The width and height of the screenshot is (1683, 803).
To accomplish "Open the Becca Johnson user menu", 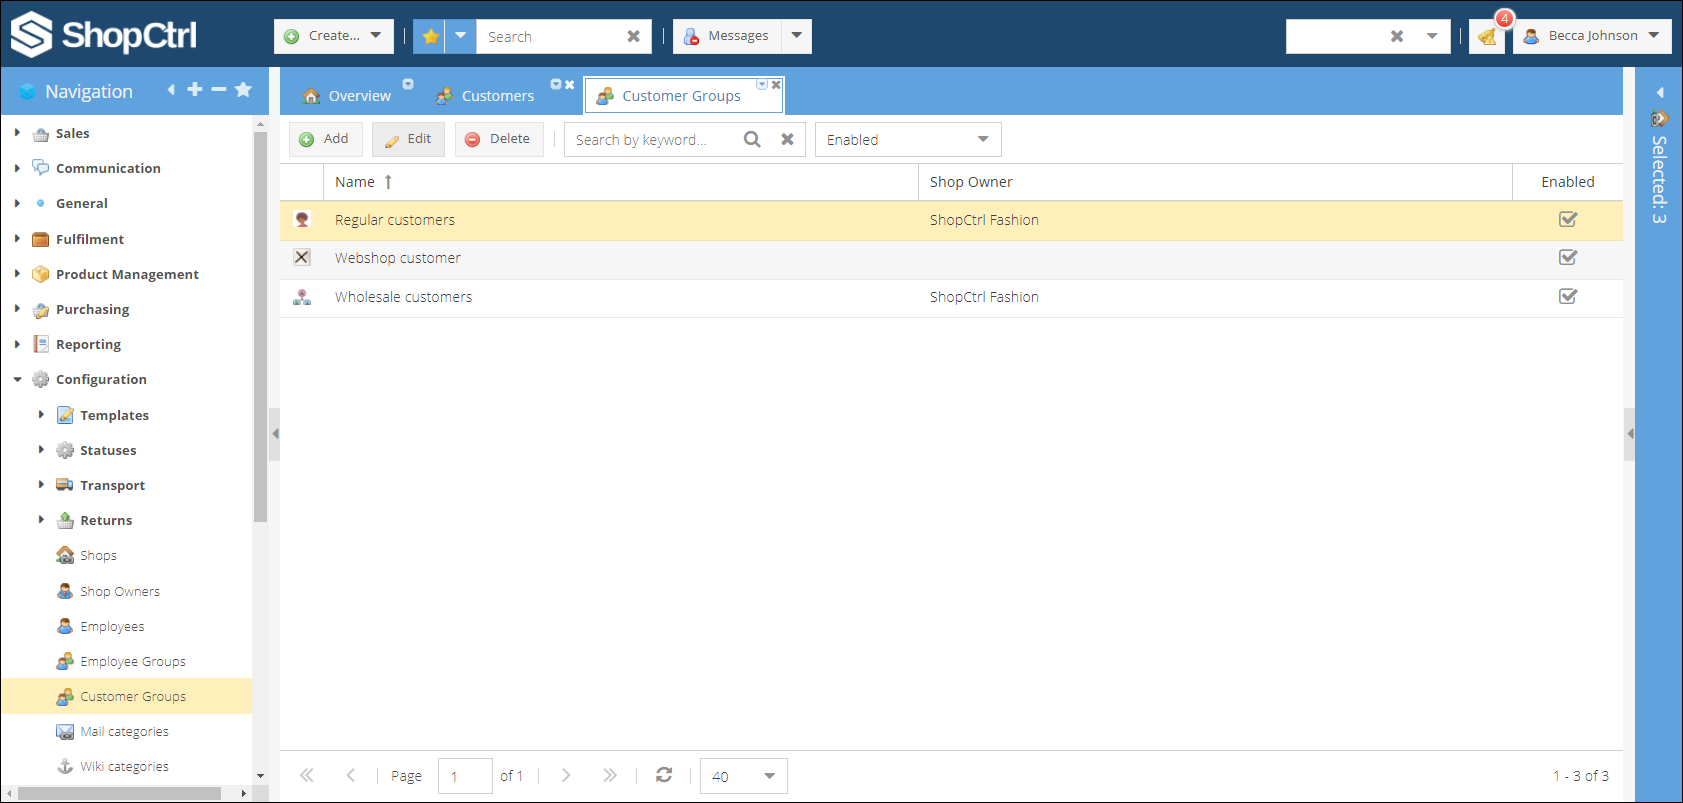I will pos(1592,36).
